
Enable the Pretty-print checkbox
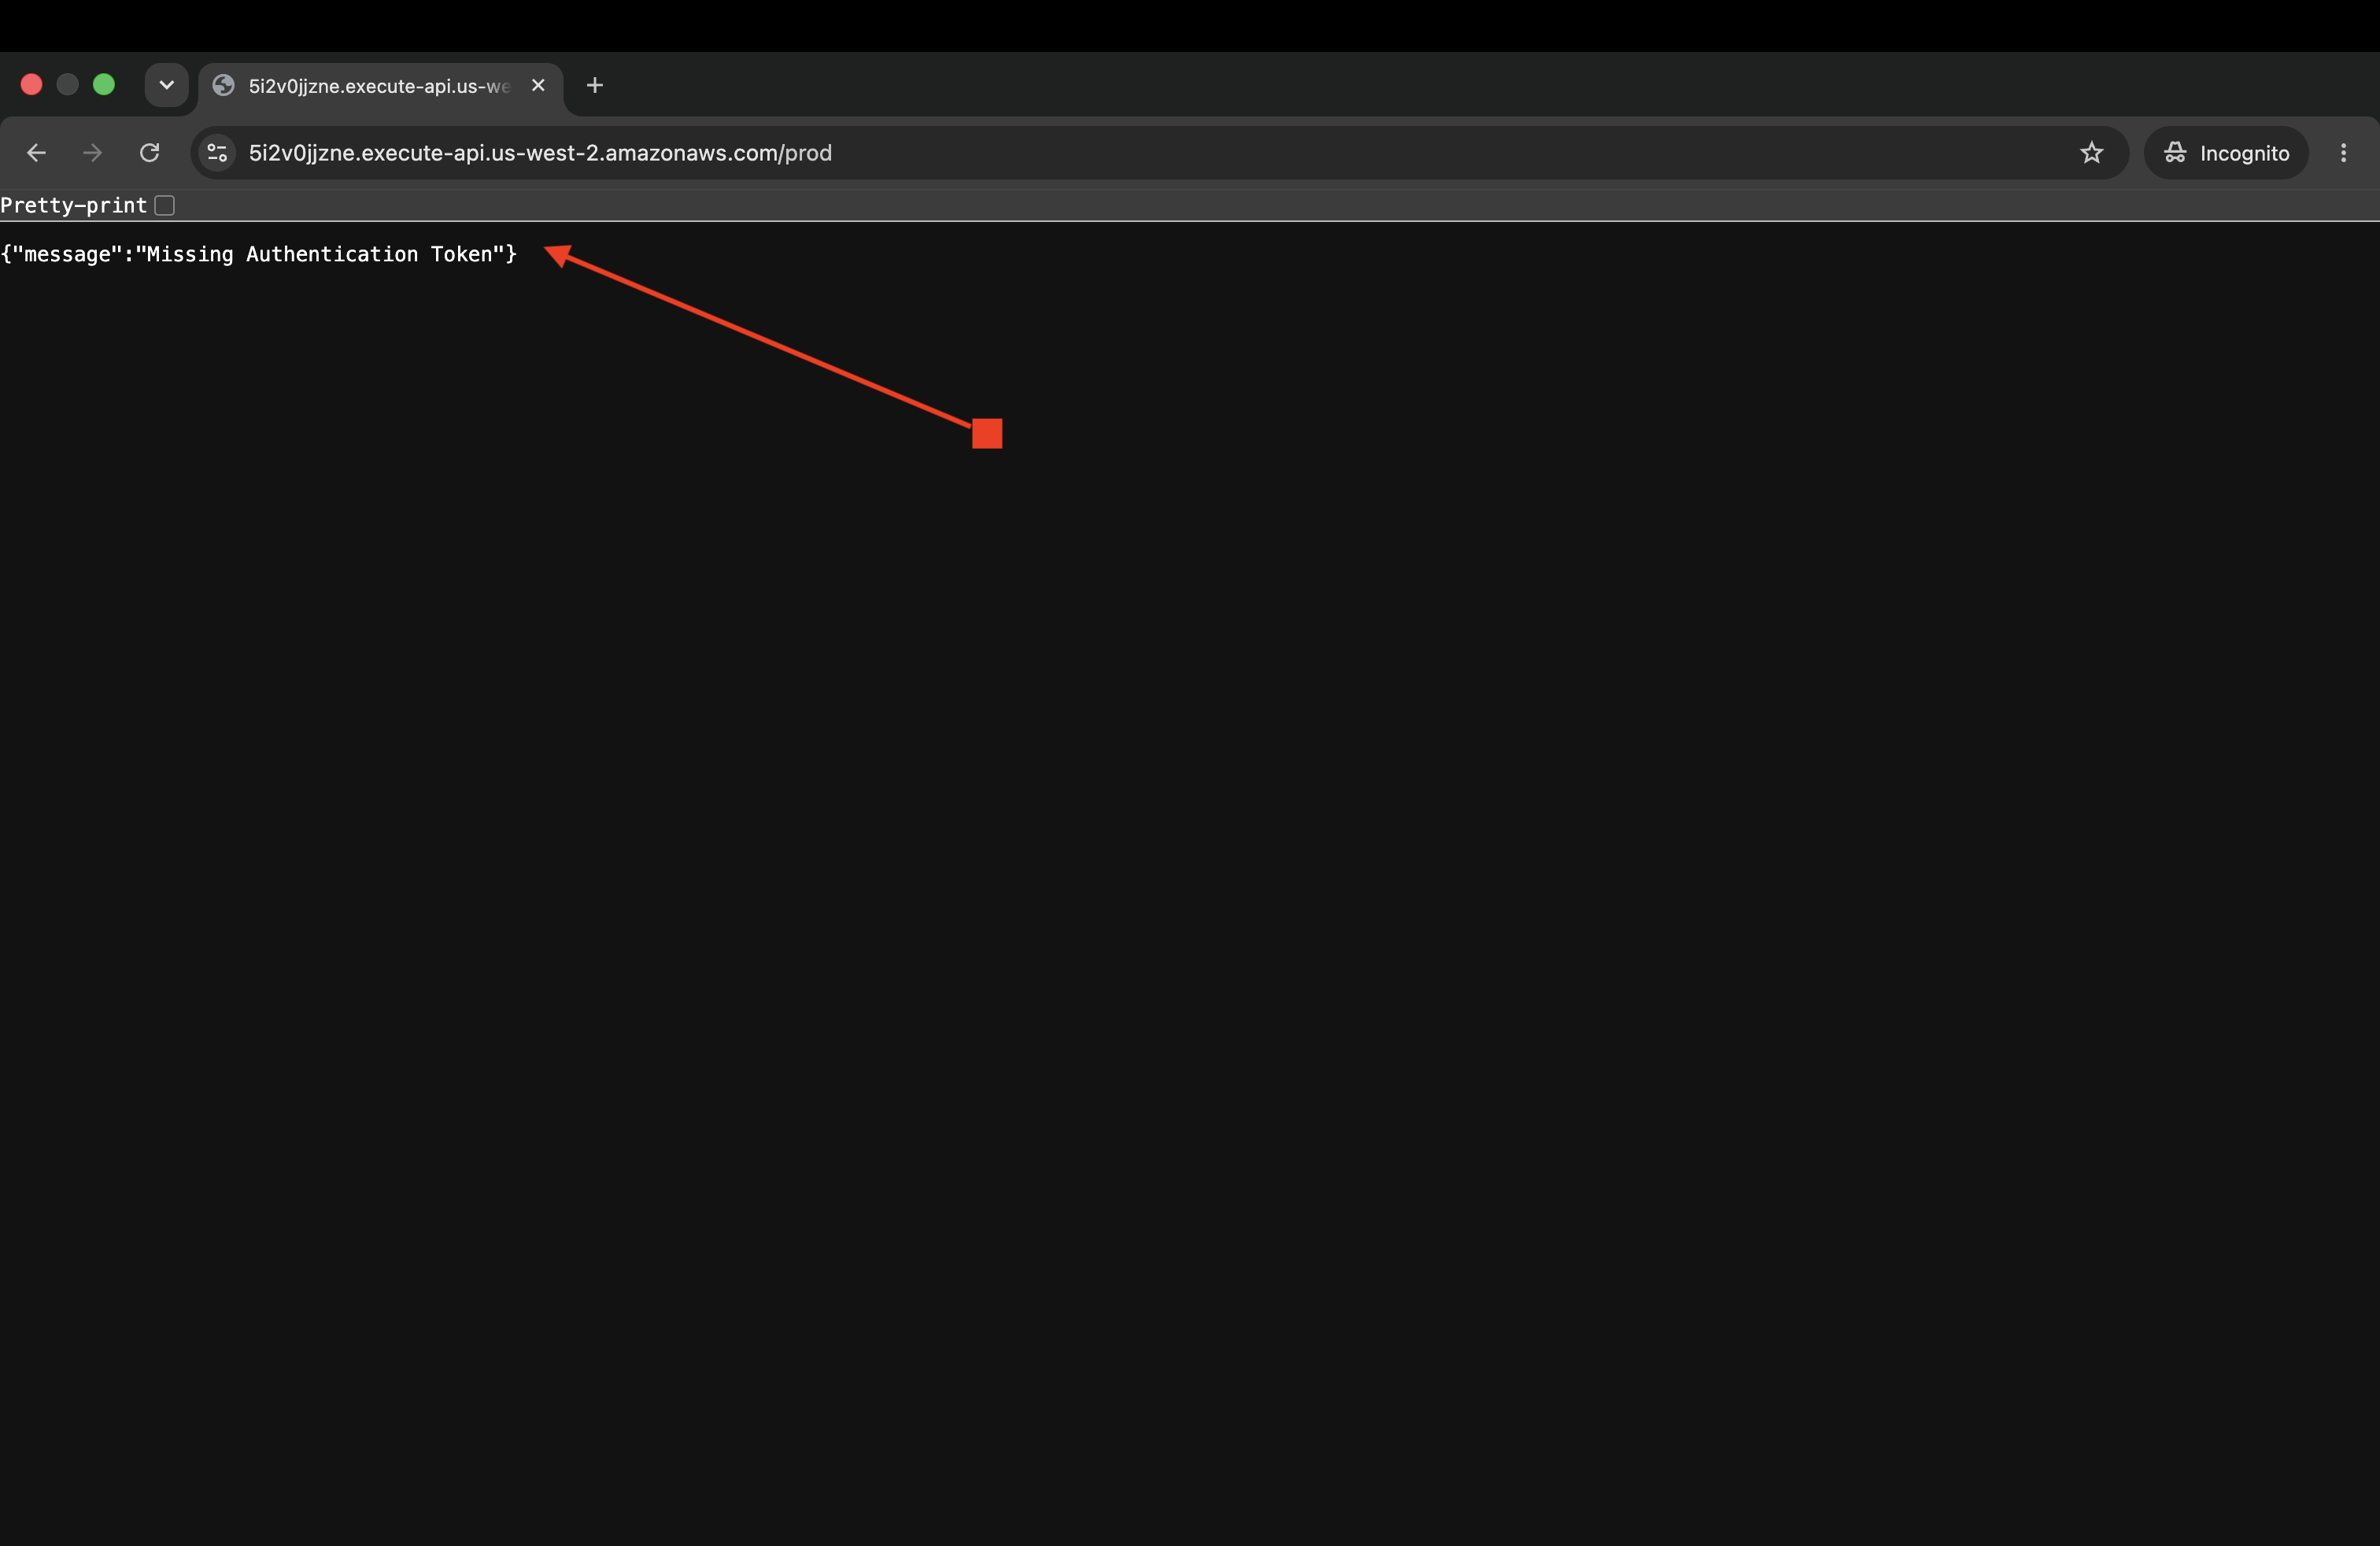coord(165,206)
